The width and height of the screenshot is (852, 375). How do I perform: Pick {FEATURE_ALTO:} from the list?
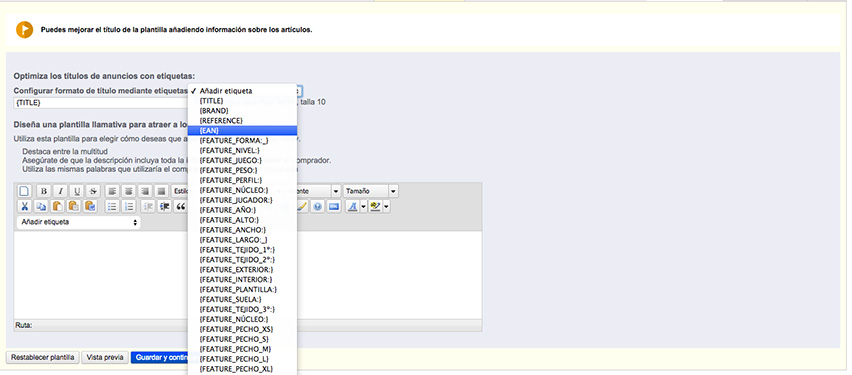pyautogui.click(x=242, y=220)
